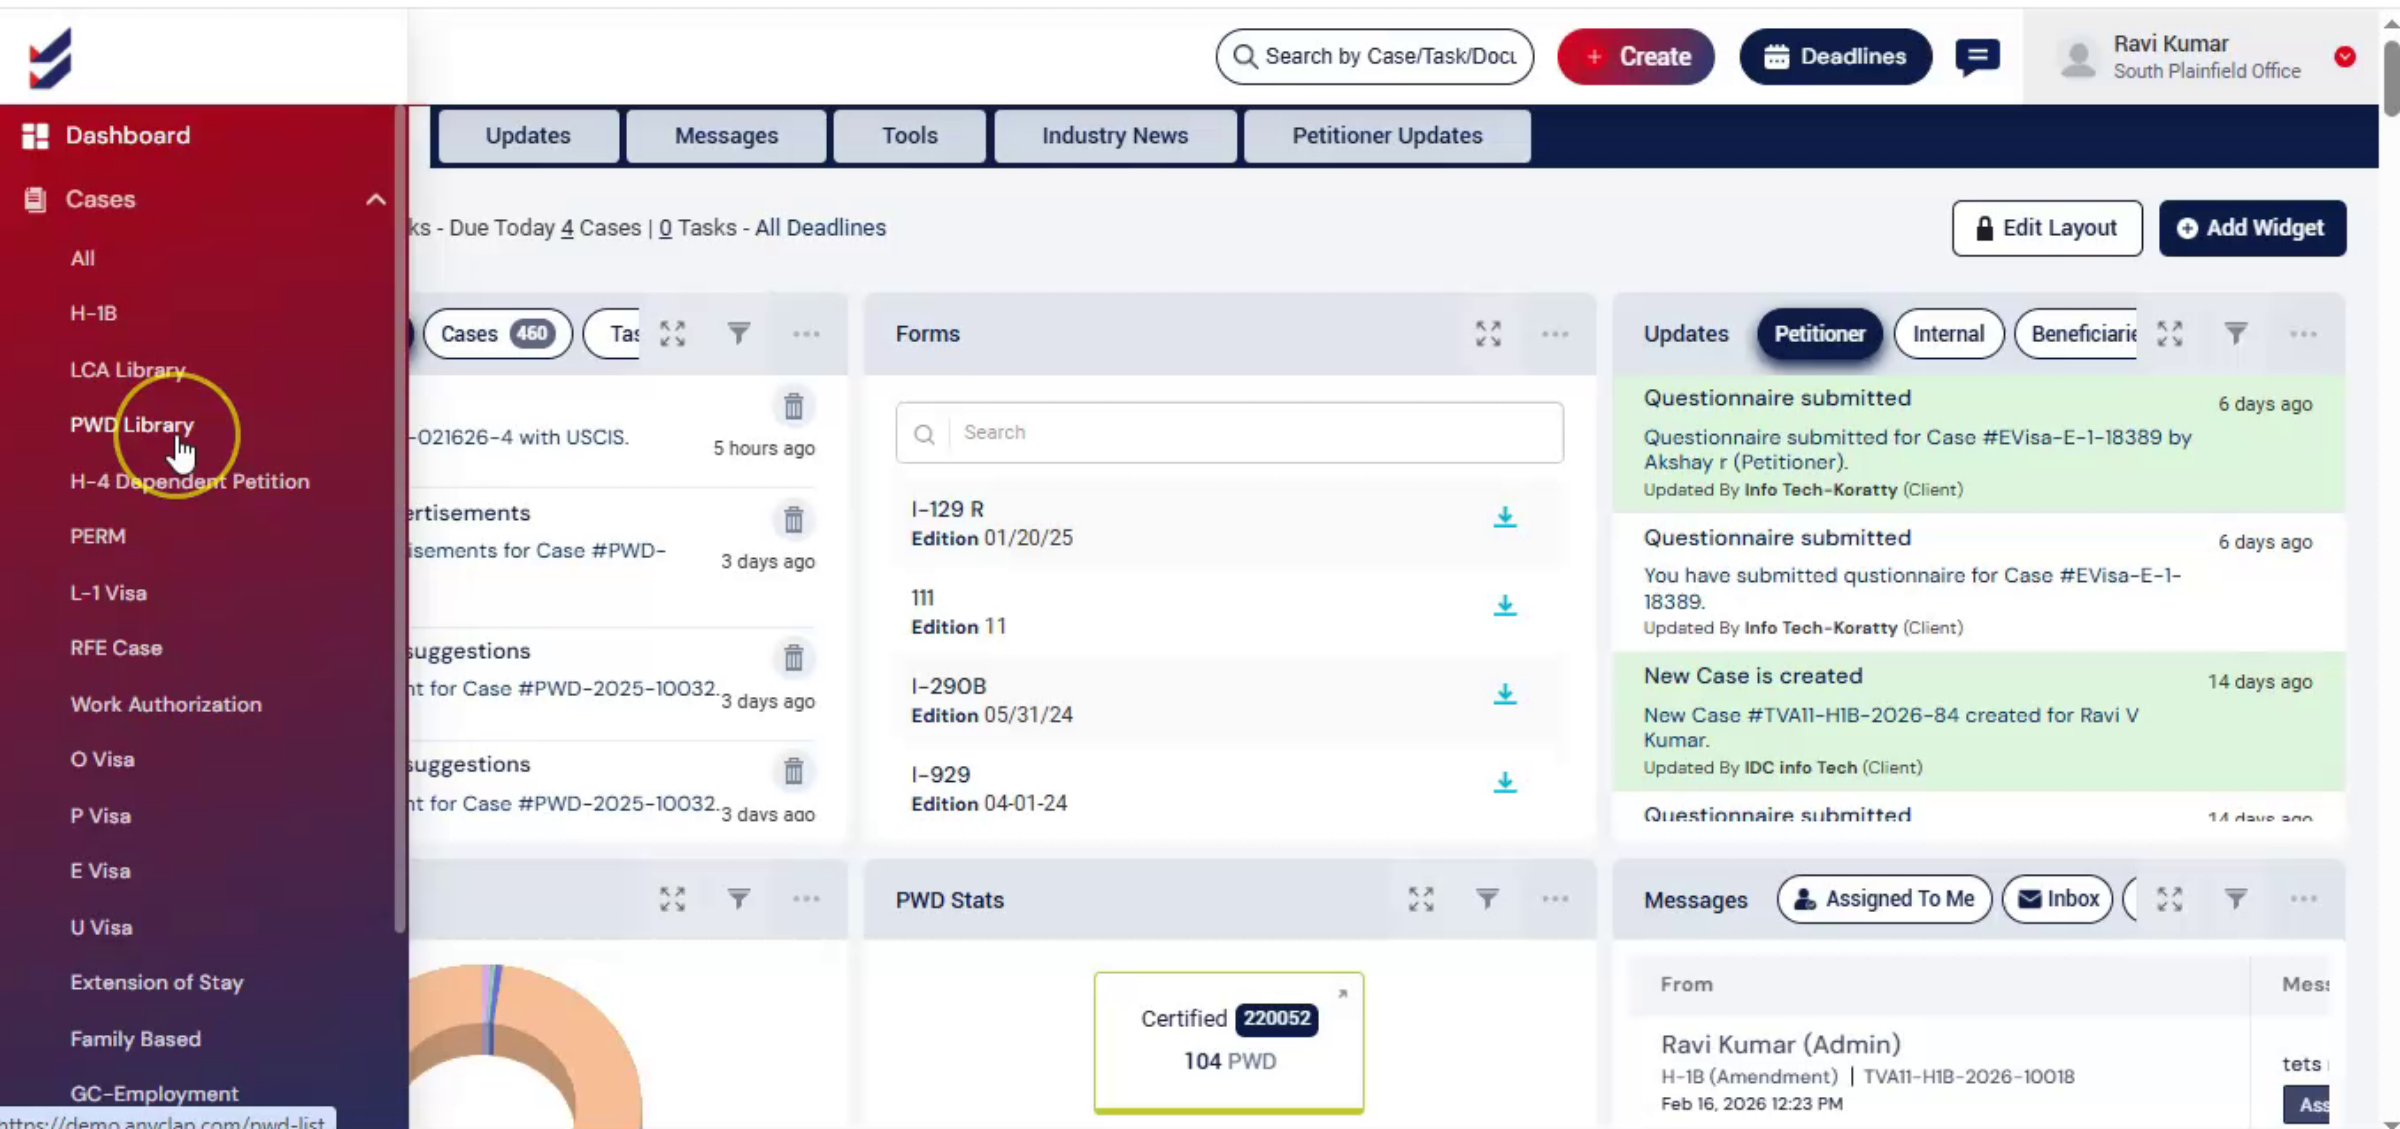Select Petitioner filter in Updates widget
2400x1129 pixels.
coord(1819,334)
